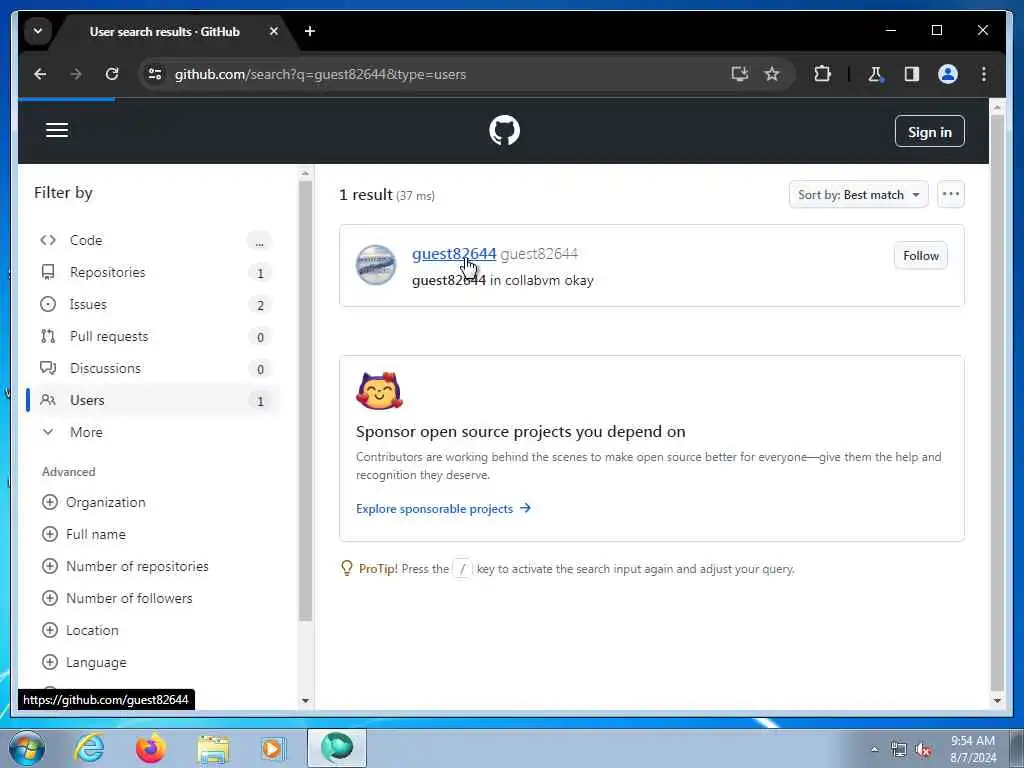Image resolution: width=1024 pixels, height=768 pixels.
Task: Show hidden system tray icons
Action: coord(874,750)
